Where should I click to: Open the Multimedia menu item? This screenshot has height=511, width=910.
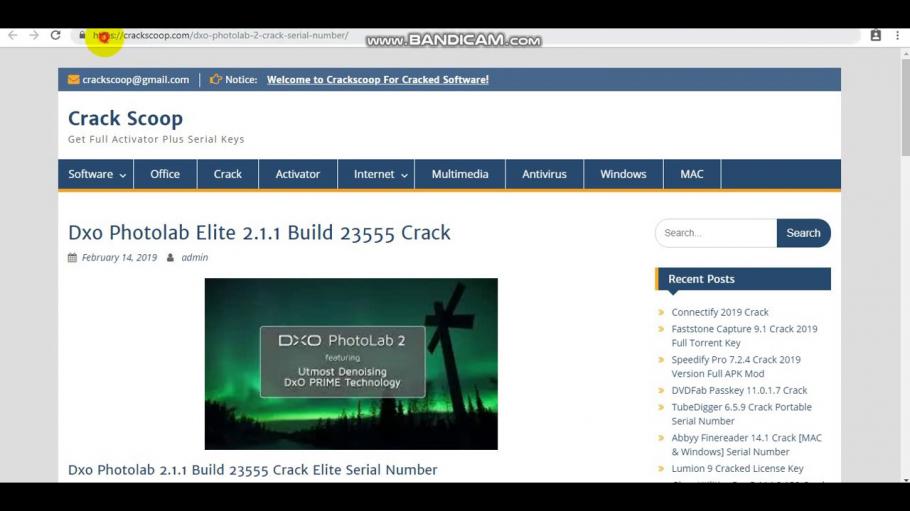pyautogui.click(x=460, y=174)
